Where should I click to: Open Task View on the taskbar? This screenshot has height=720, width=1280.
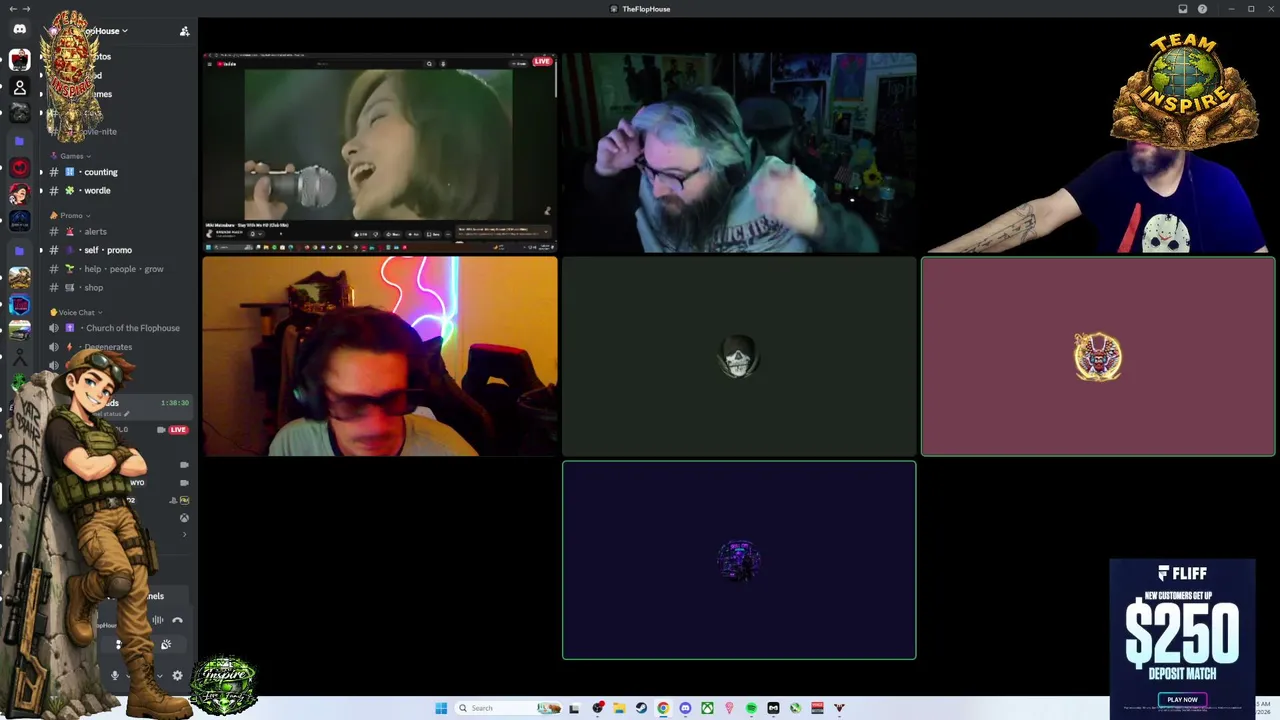click(575, 708)
